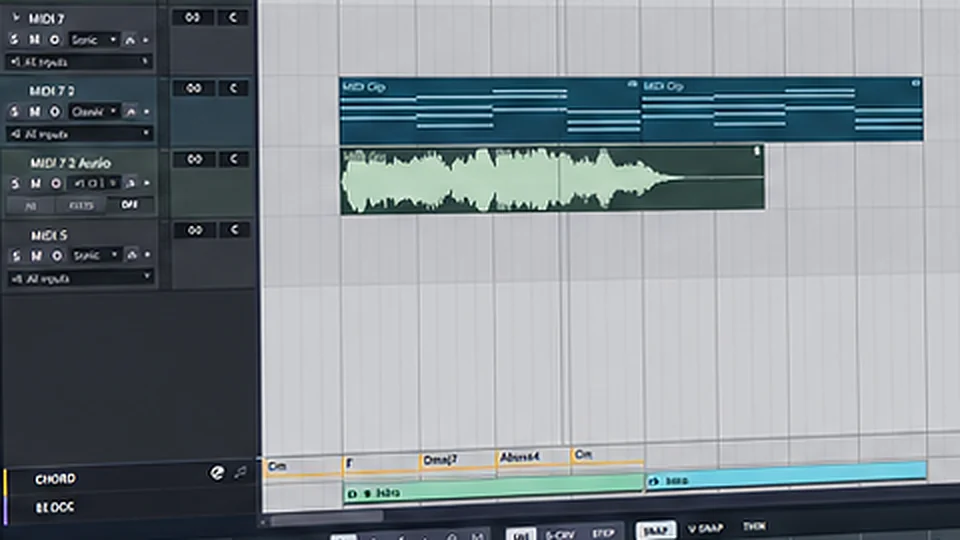Click the link icon on MIDI 5 row

[195, 230]
